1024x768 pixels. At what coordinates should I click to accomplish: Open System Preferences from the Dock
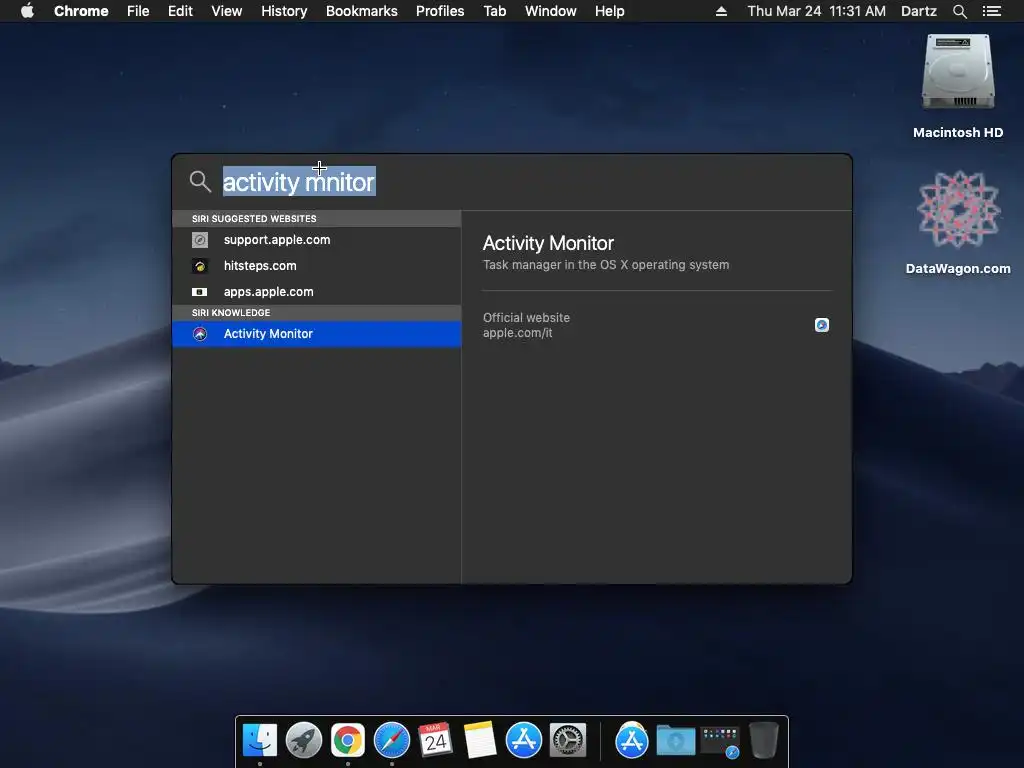click(568, 740)
